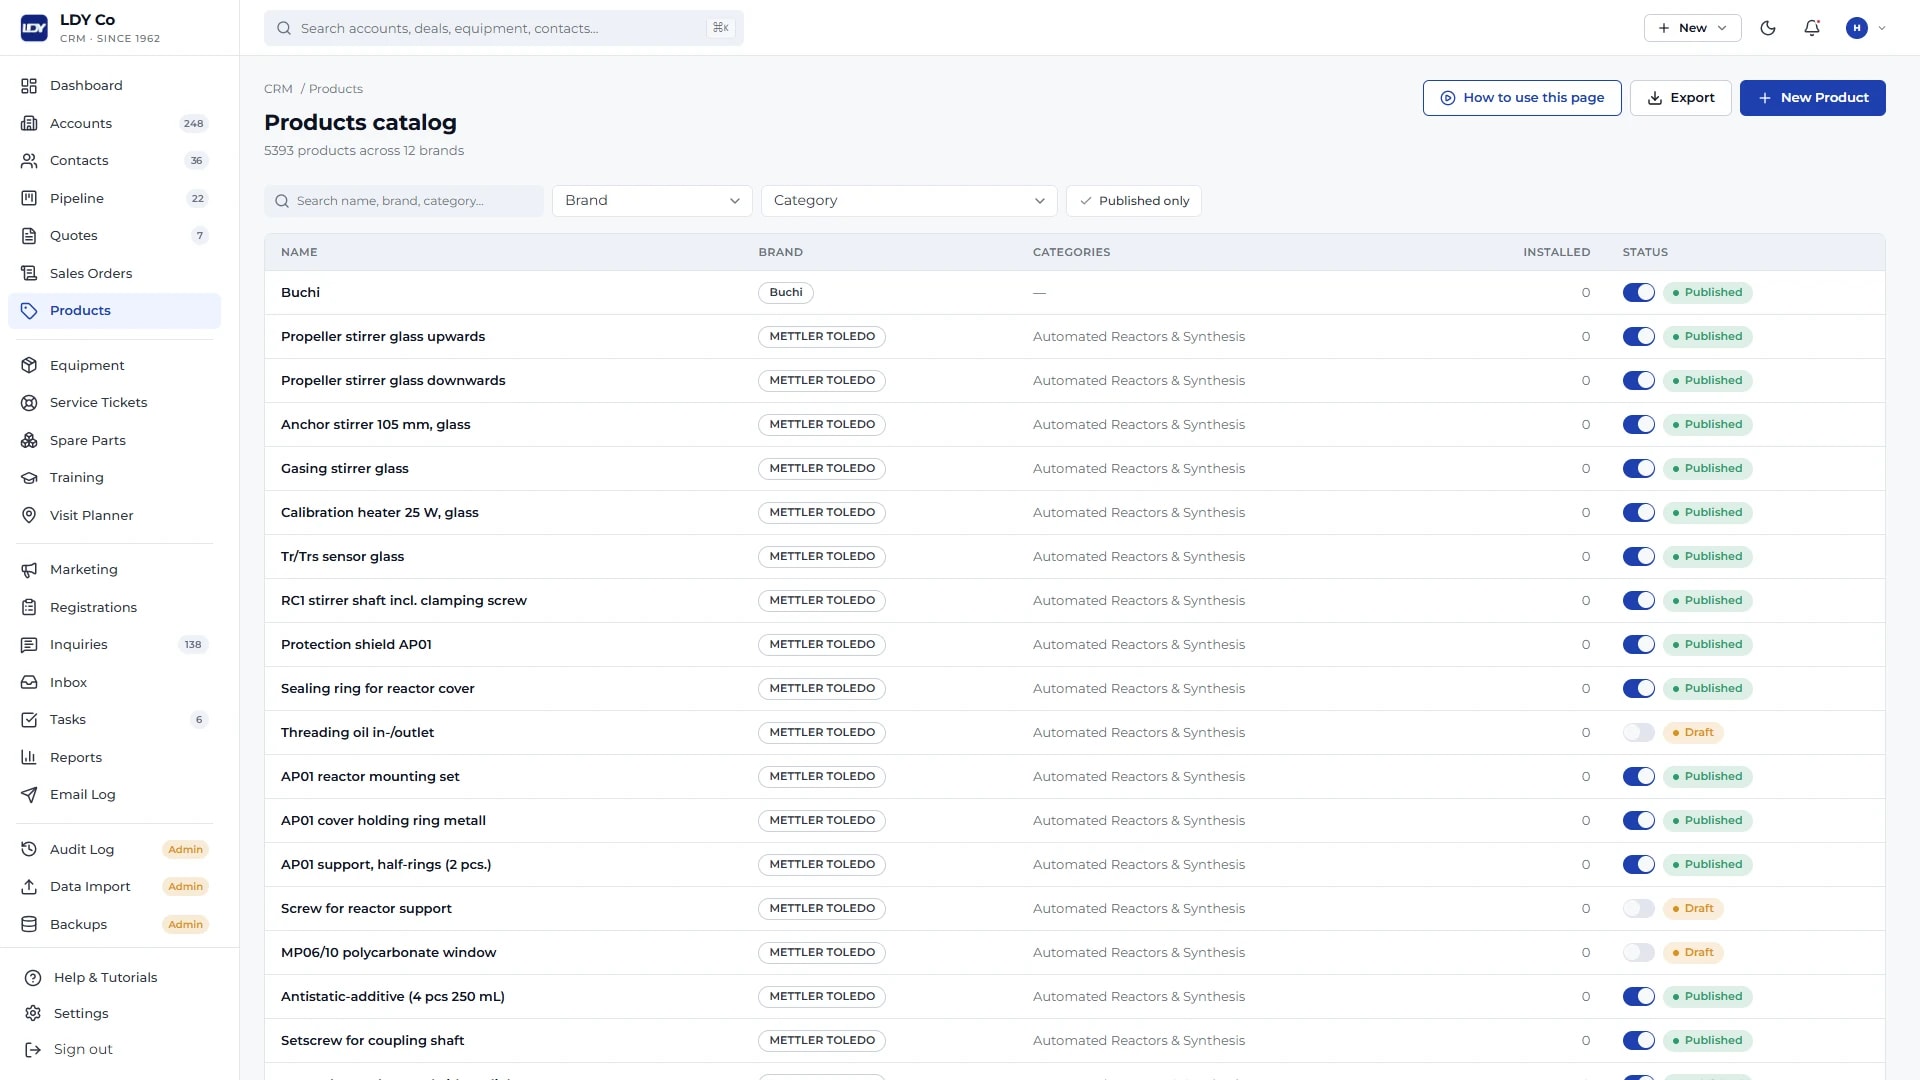Focus the global search accounts field
1920x1080 pixels.
click(504, 28)
